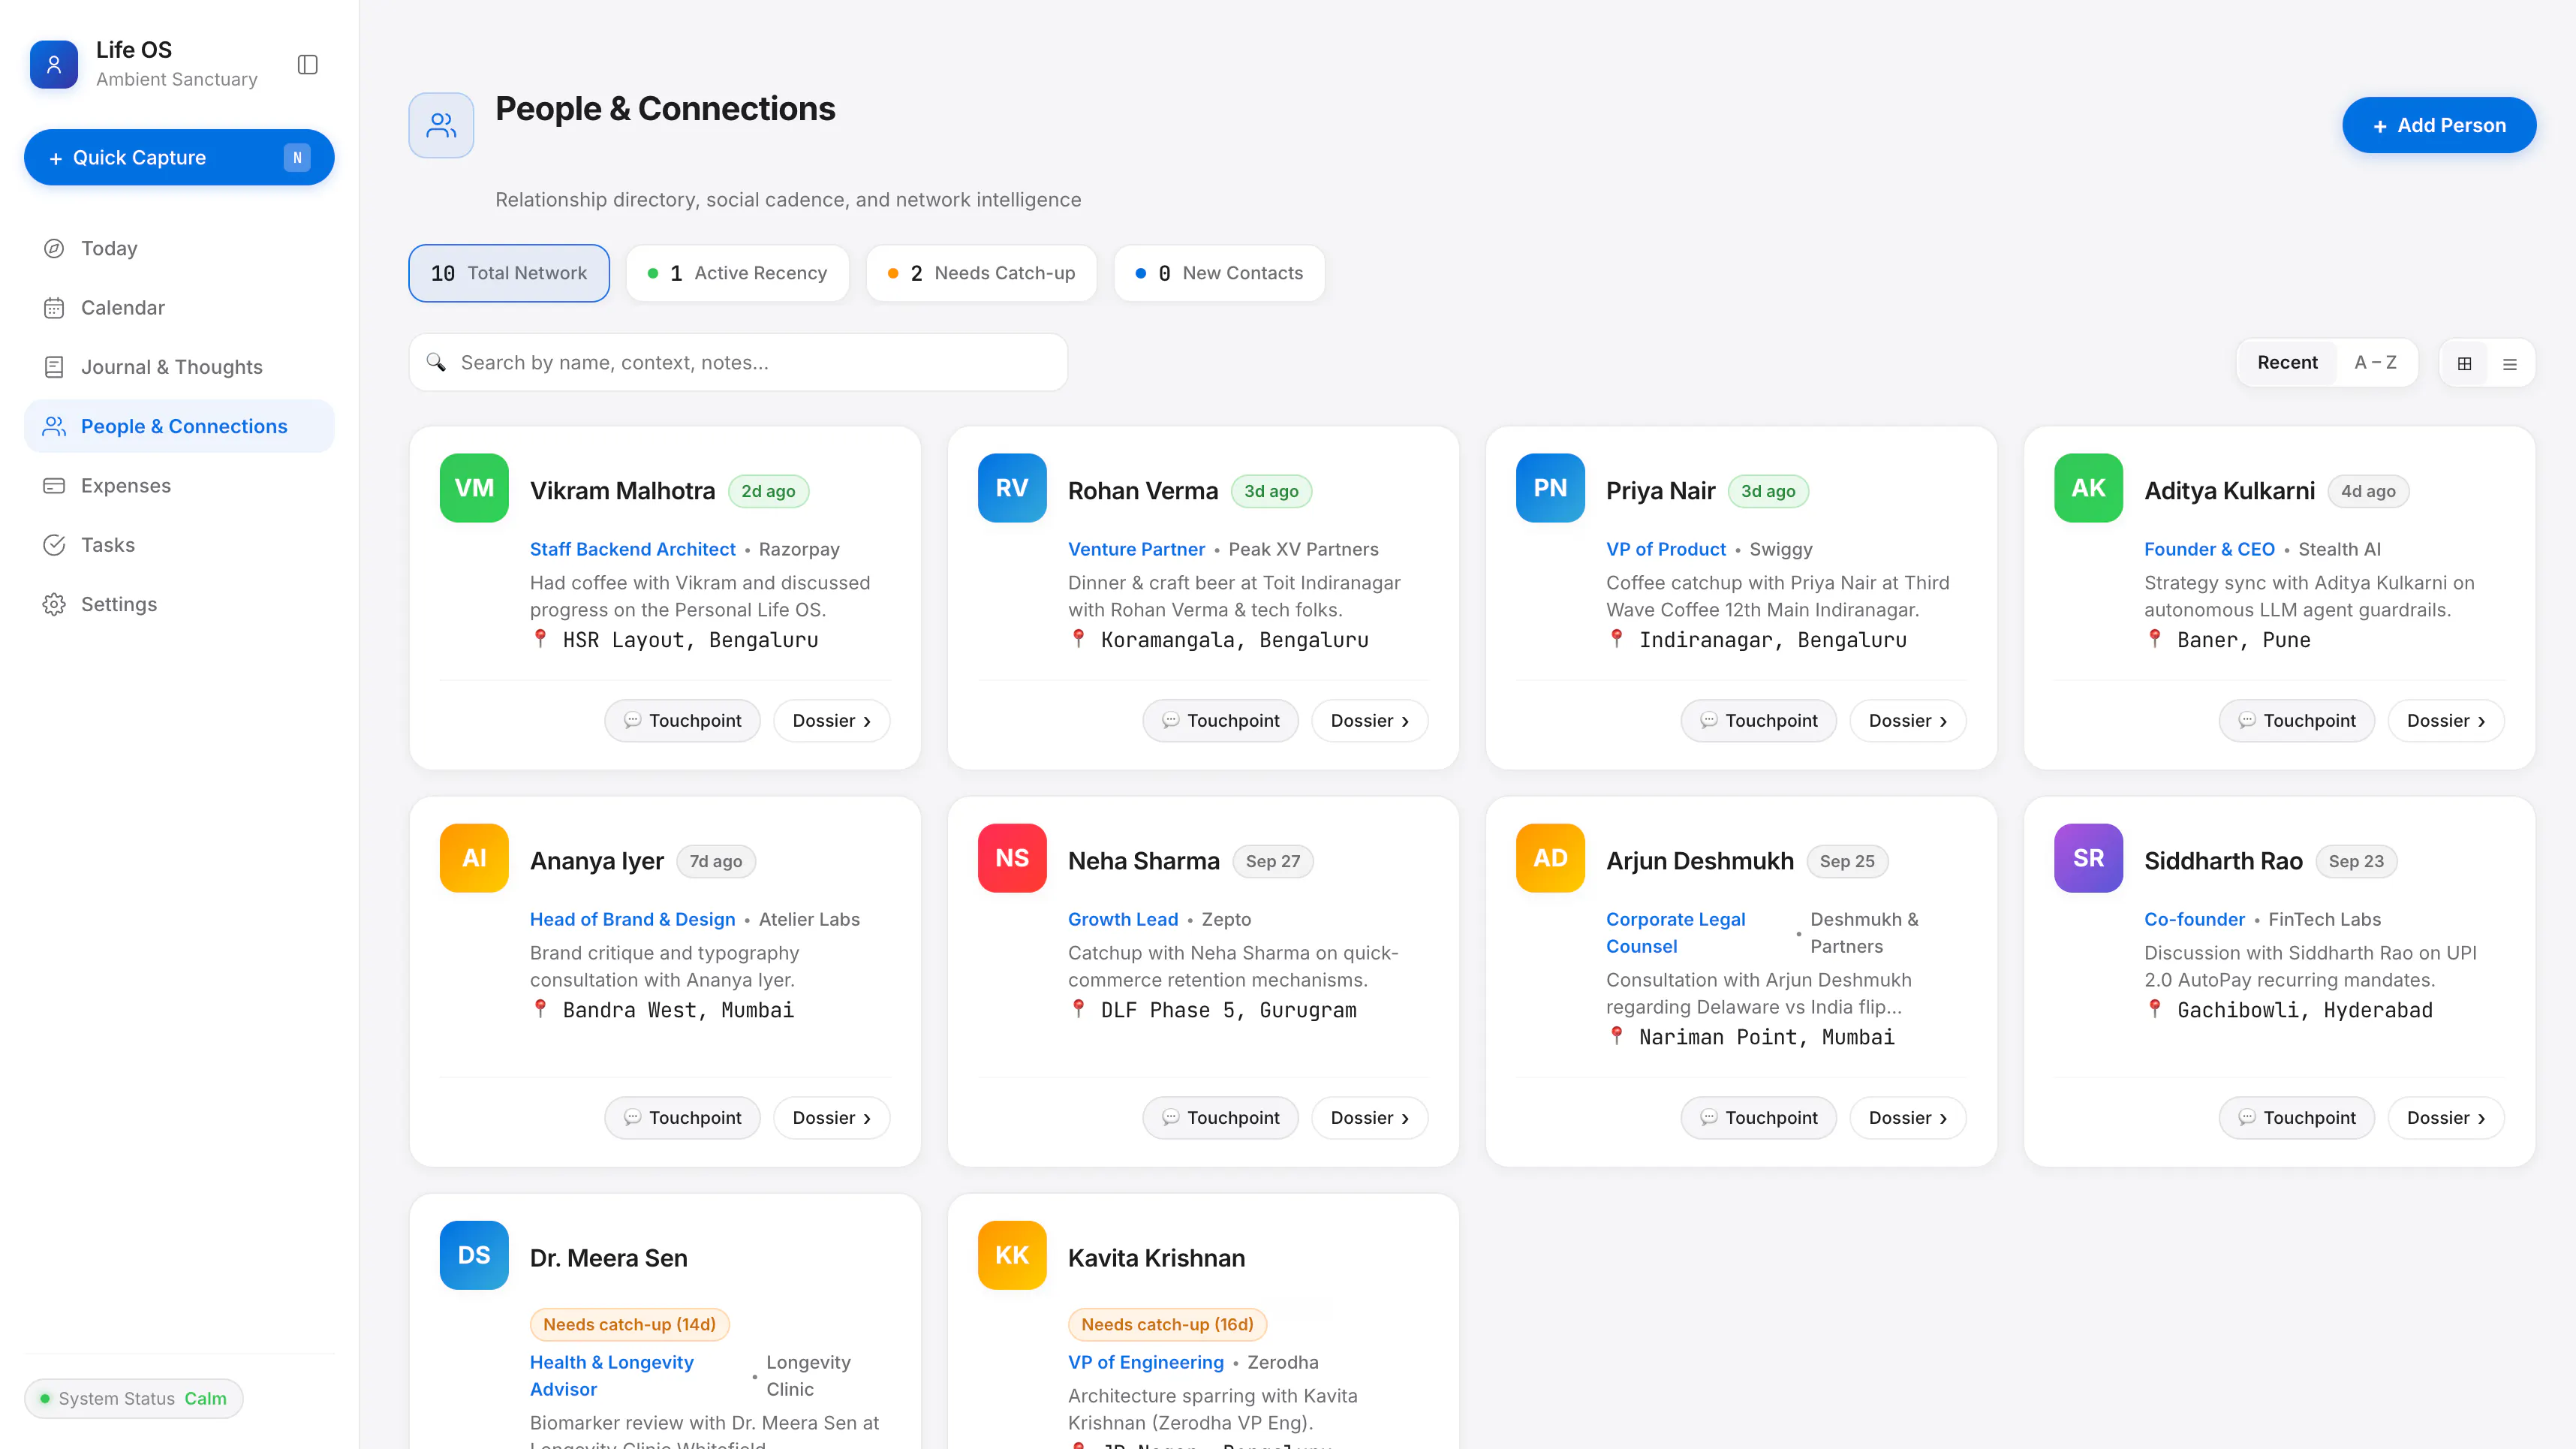Screen dimensions: 2576x1449
Task: Click Vikram Malhotra's VM avatar
Action: [x=474, y=488]
